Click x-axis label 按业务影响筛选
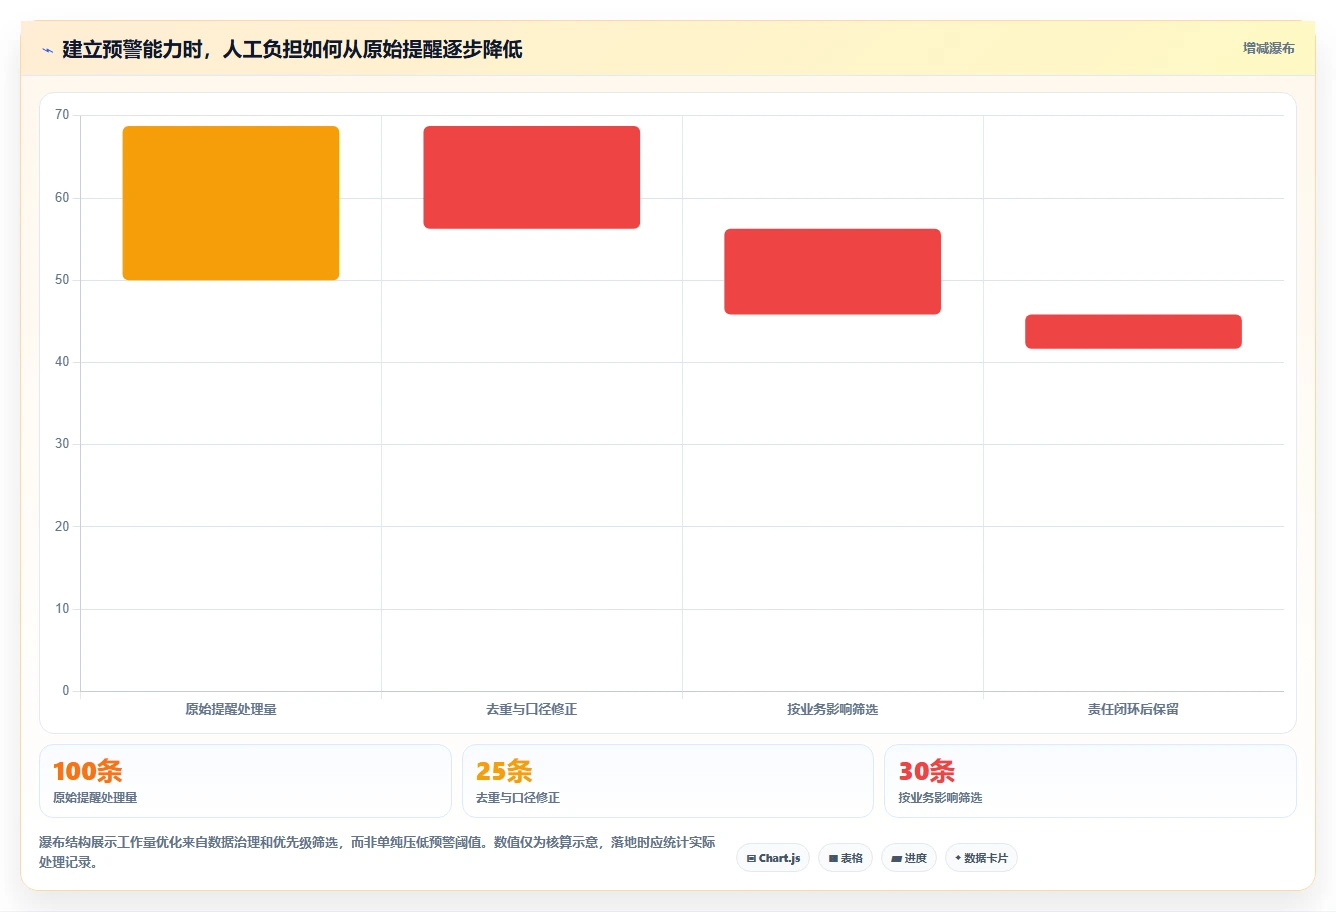The image size is (1336, 912). click(833, 709)
